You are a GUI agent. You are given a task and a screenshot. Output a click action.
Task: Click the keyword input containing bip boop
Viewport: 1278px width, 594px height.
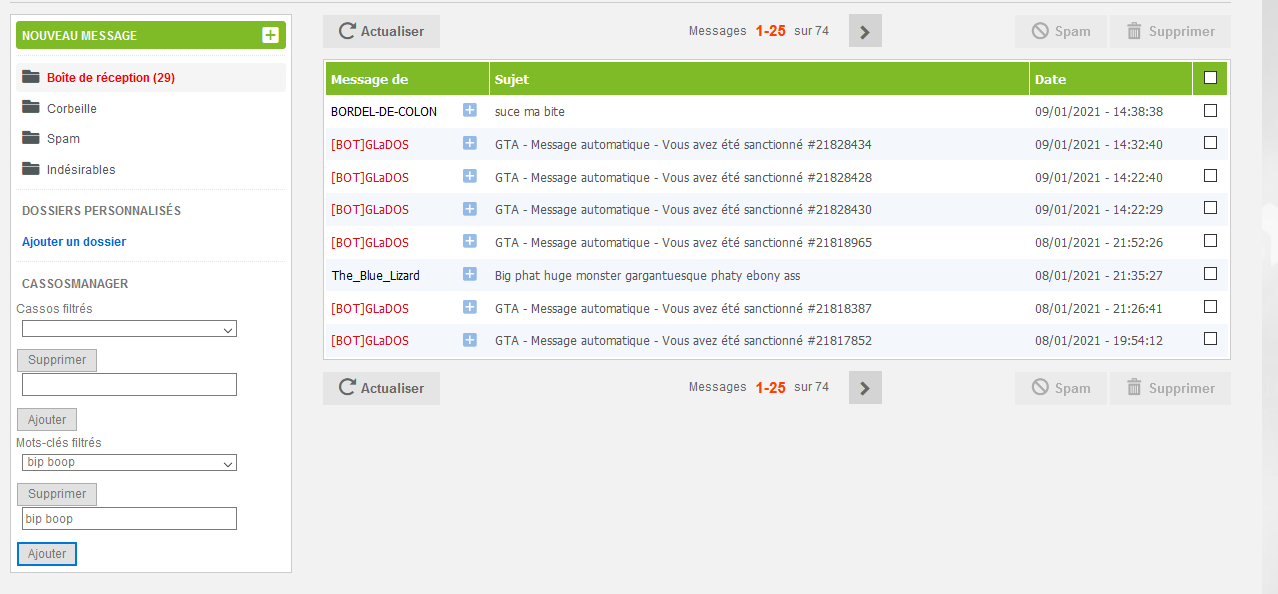[x=129, y=519]
